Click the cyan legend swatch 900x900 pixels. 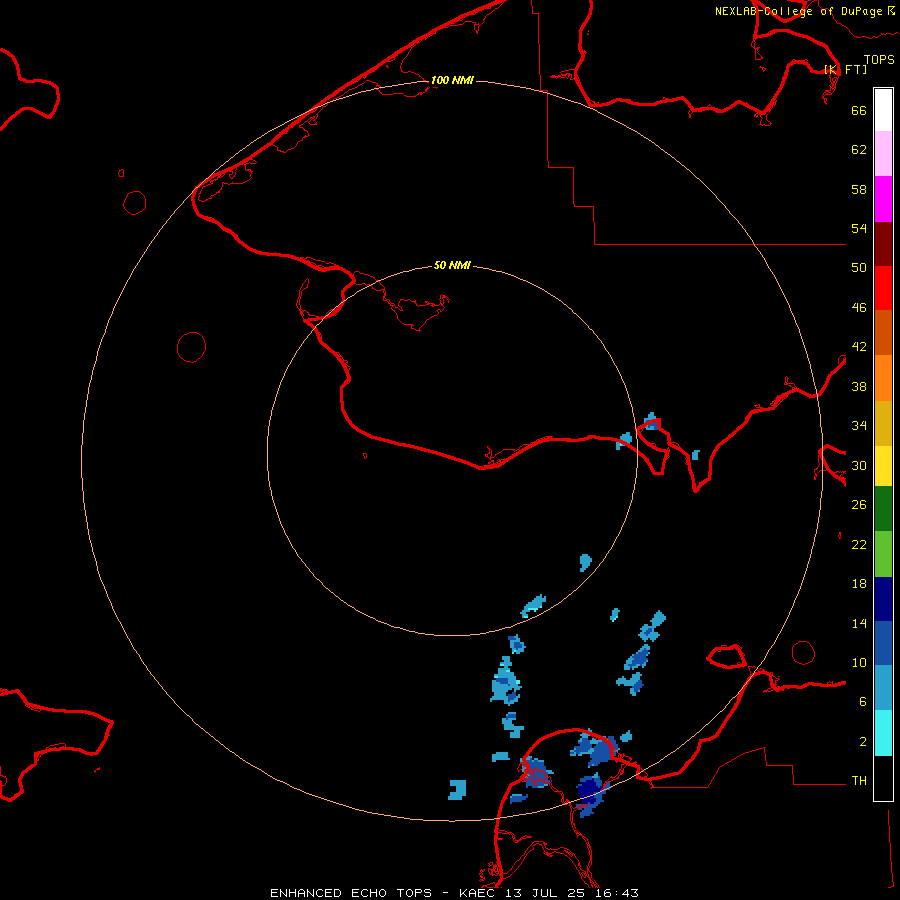tap(883, 733)
